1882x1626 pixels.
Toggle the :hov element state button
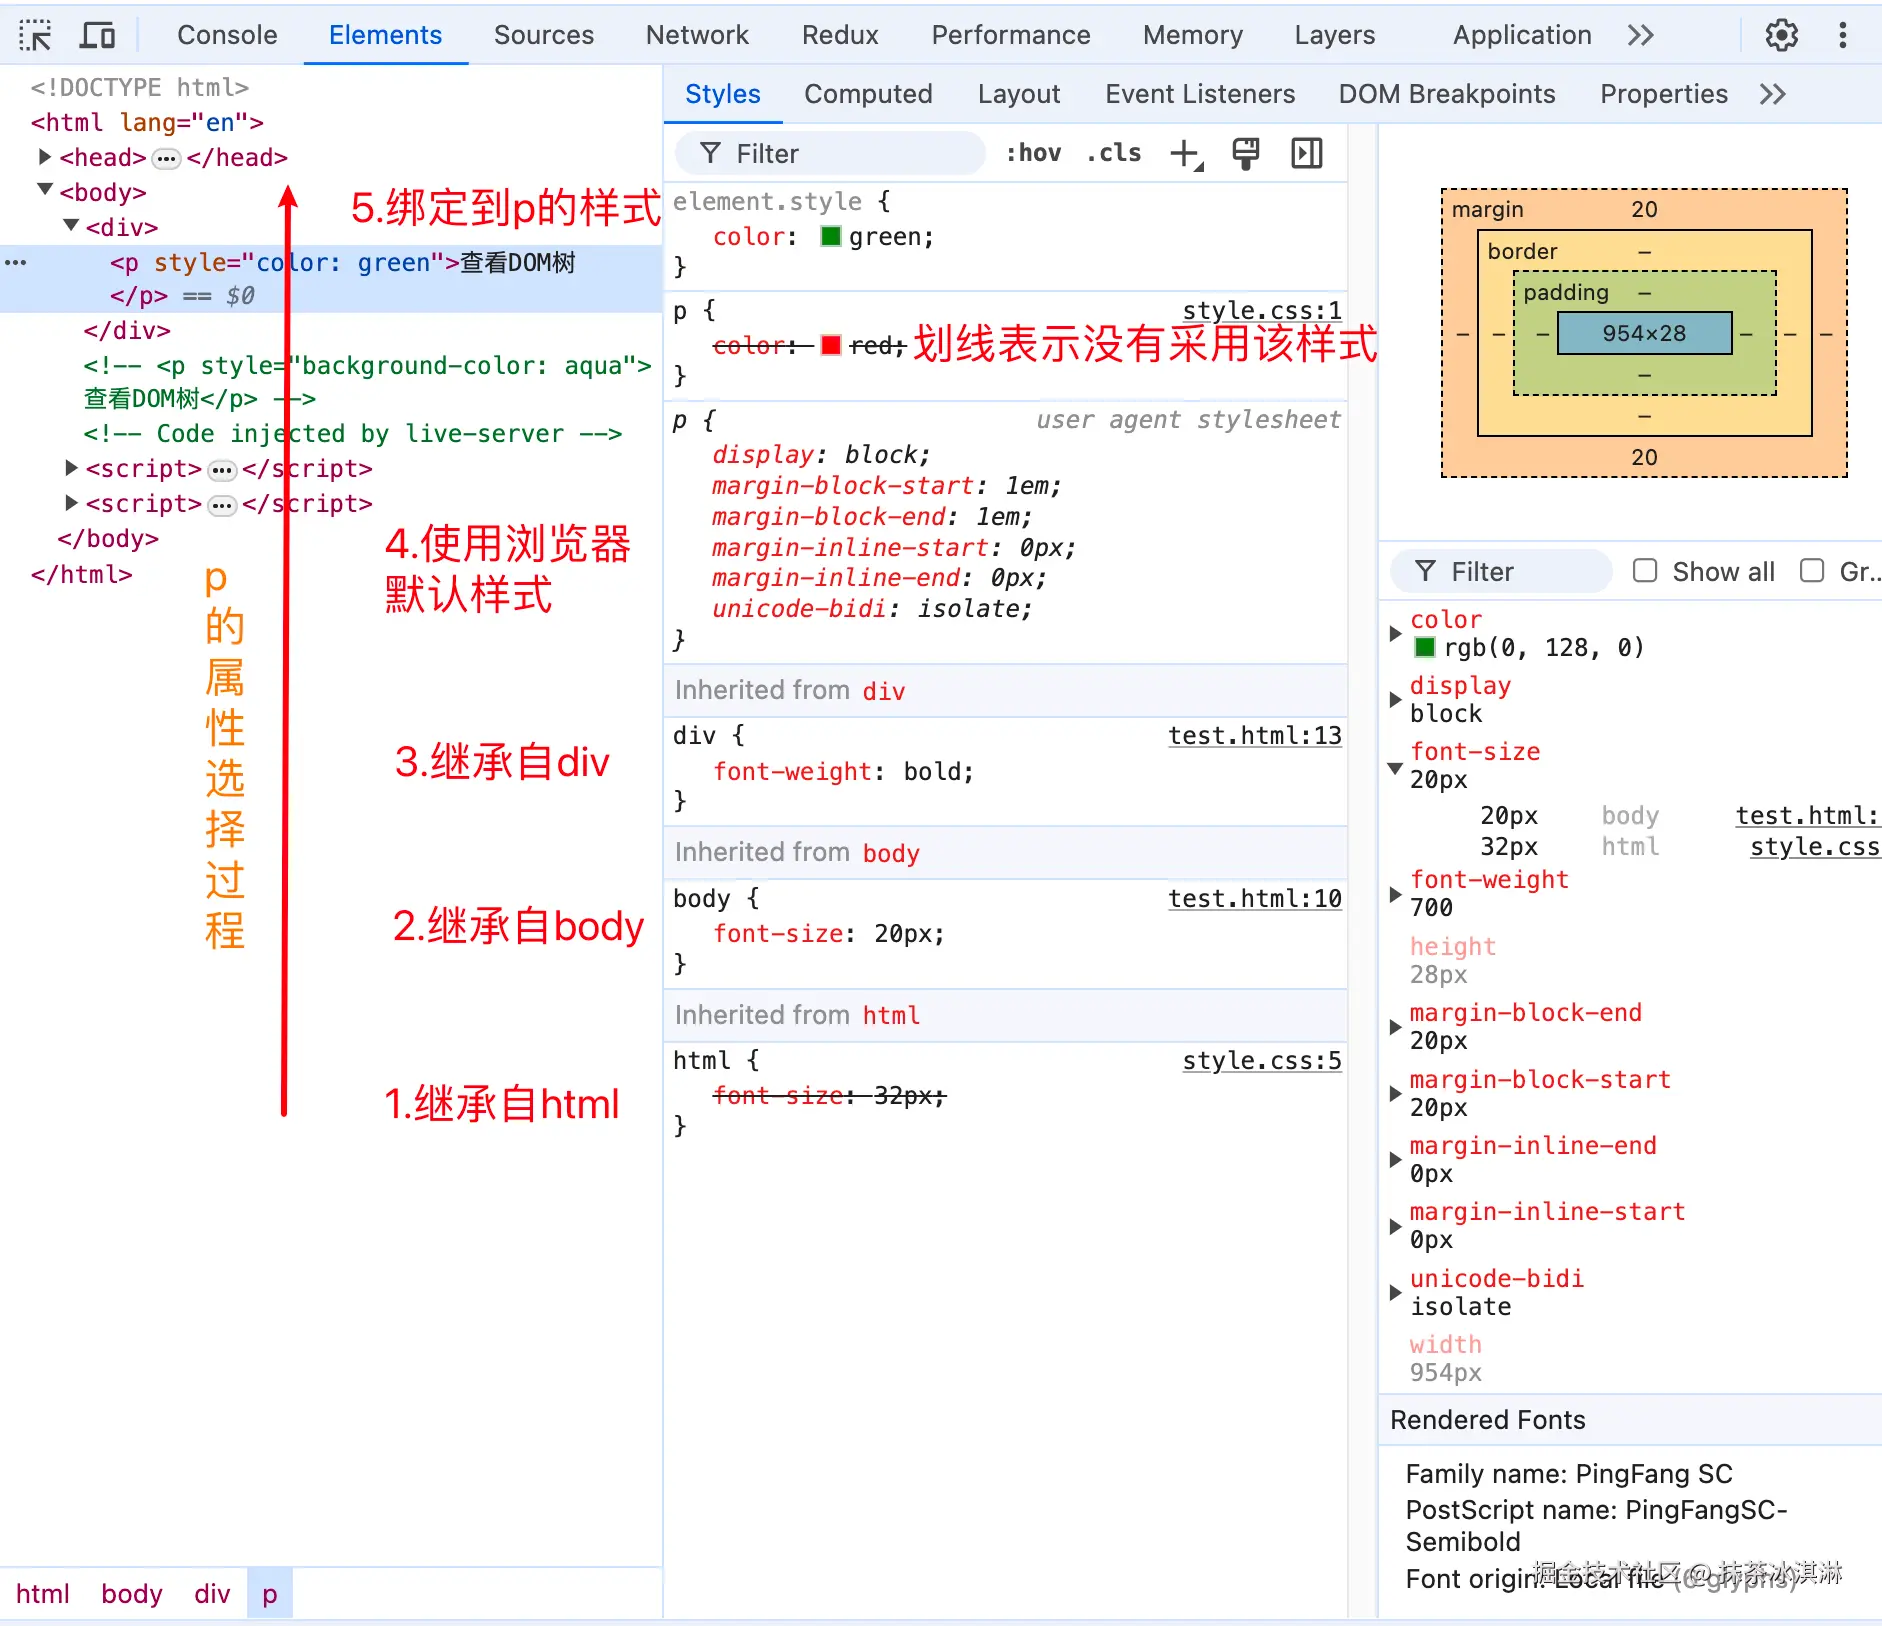point(1034,153)
